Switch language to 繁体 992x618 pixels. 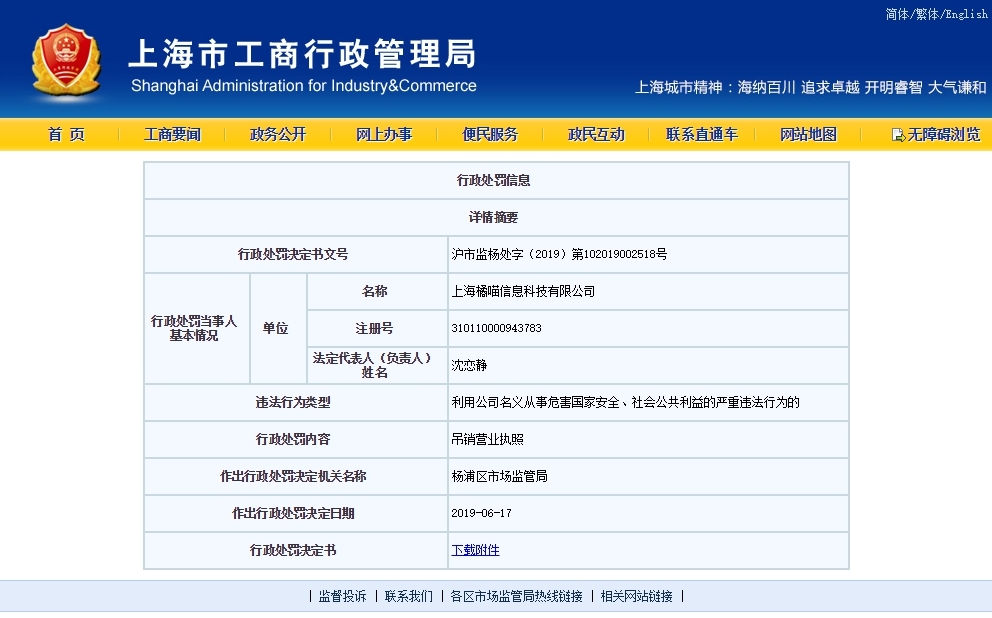coord(924,14)
